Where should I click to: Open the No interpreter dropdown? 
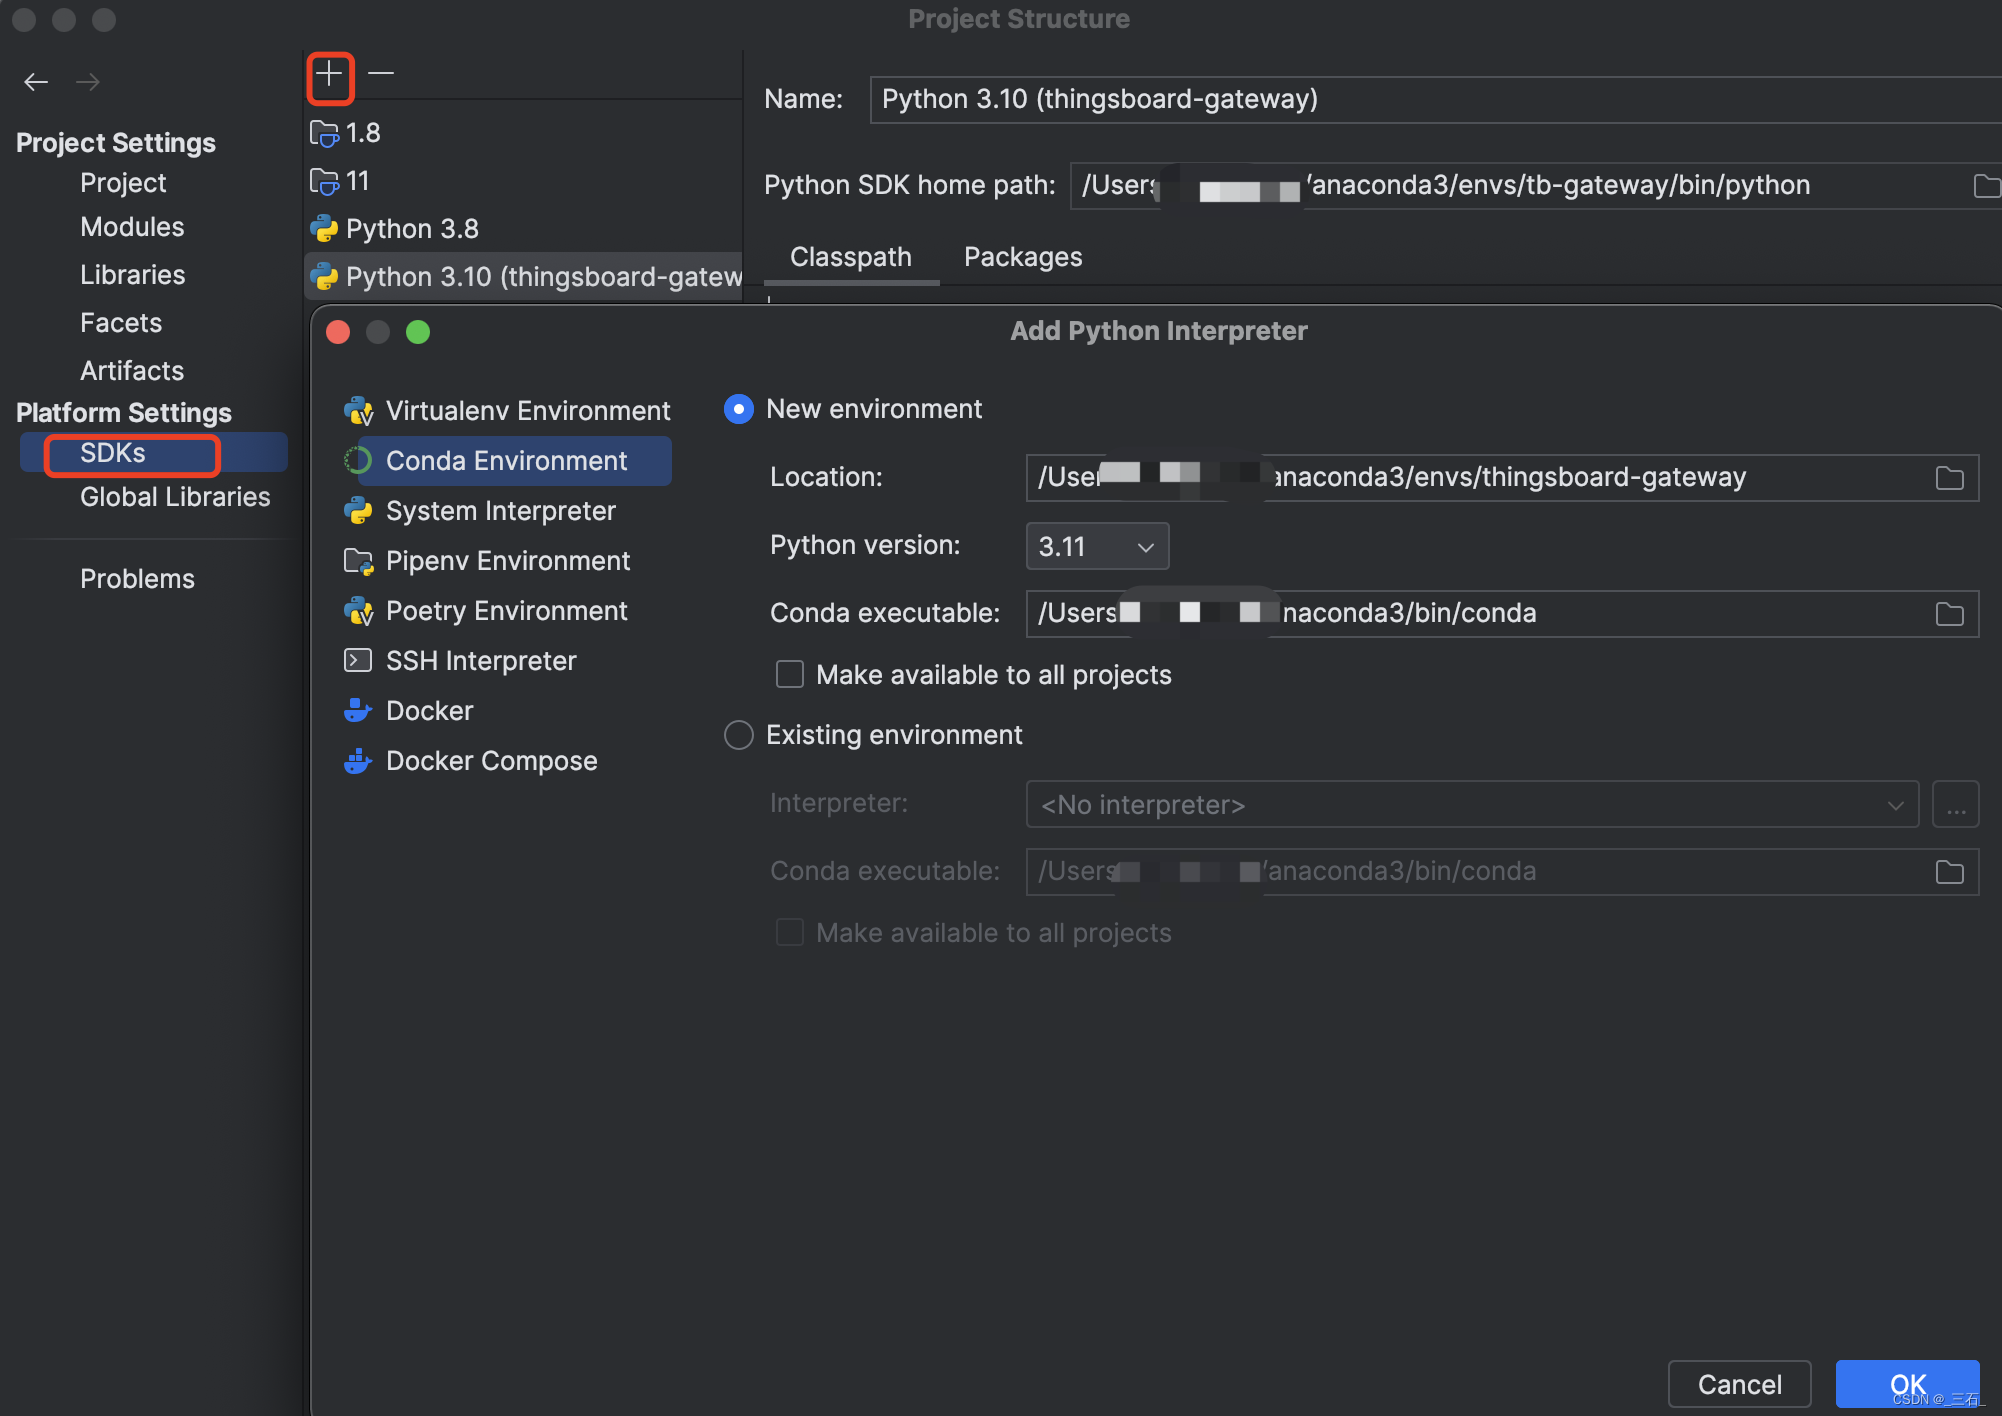(1472, 804)
